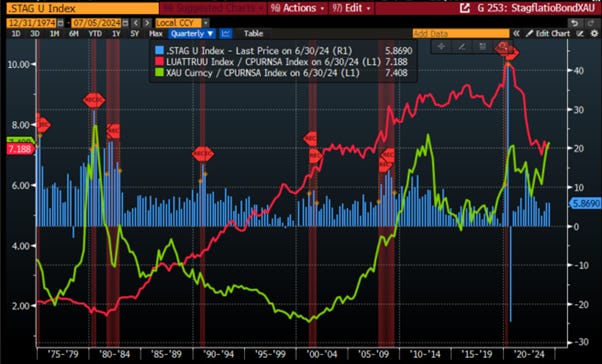
Task: Click the REC recession marker near 1980 peak
Action: [94, 100]
